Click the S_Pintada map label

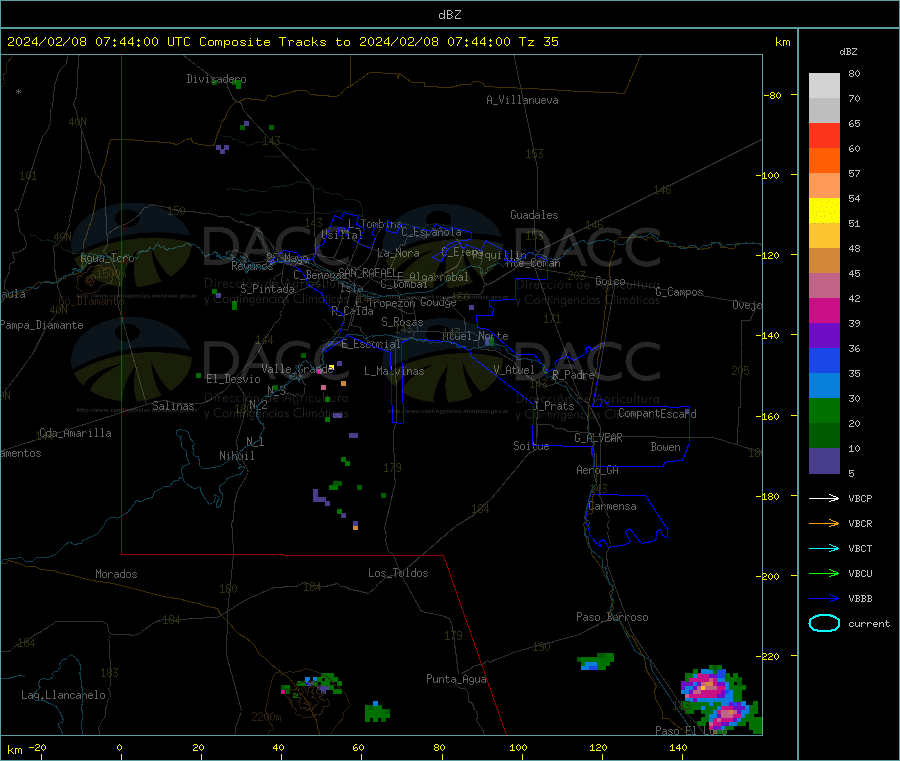point(267,289)
